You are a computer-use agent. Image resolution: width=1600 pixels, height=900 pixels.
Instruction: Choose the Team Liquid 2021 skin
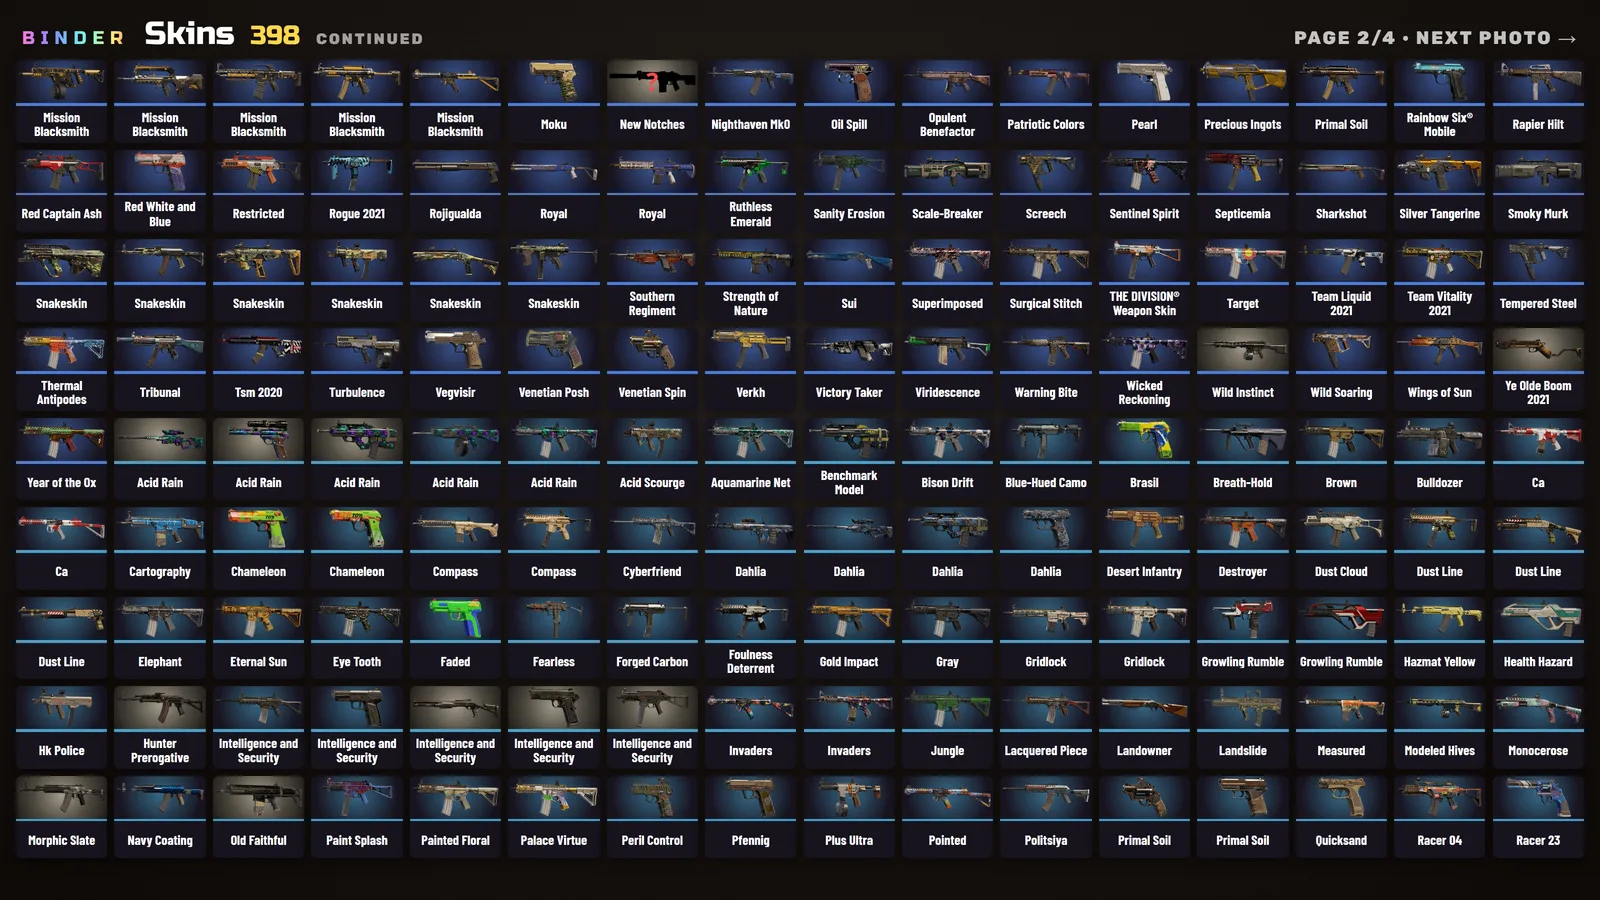[1341, 281]
